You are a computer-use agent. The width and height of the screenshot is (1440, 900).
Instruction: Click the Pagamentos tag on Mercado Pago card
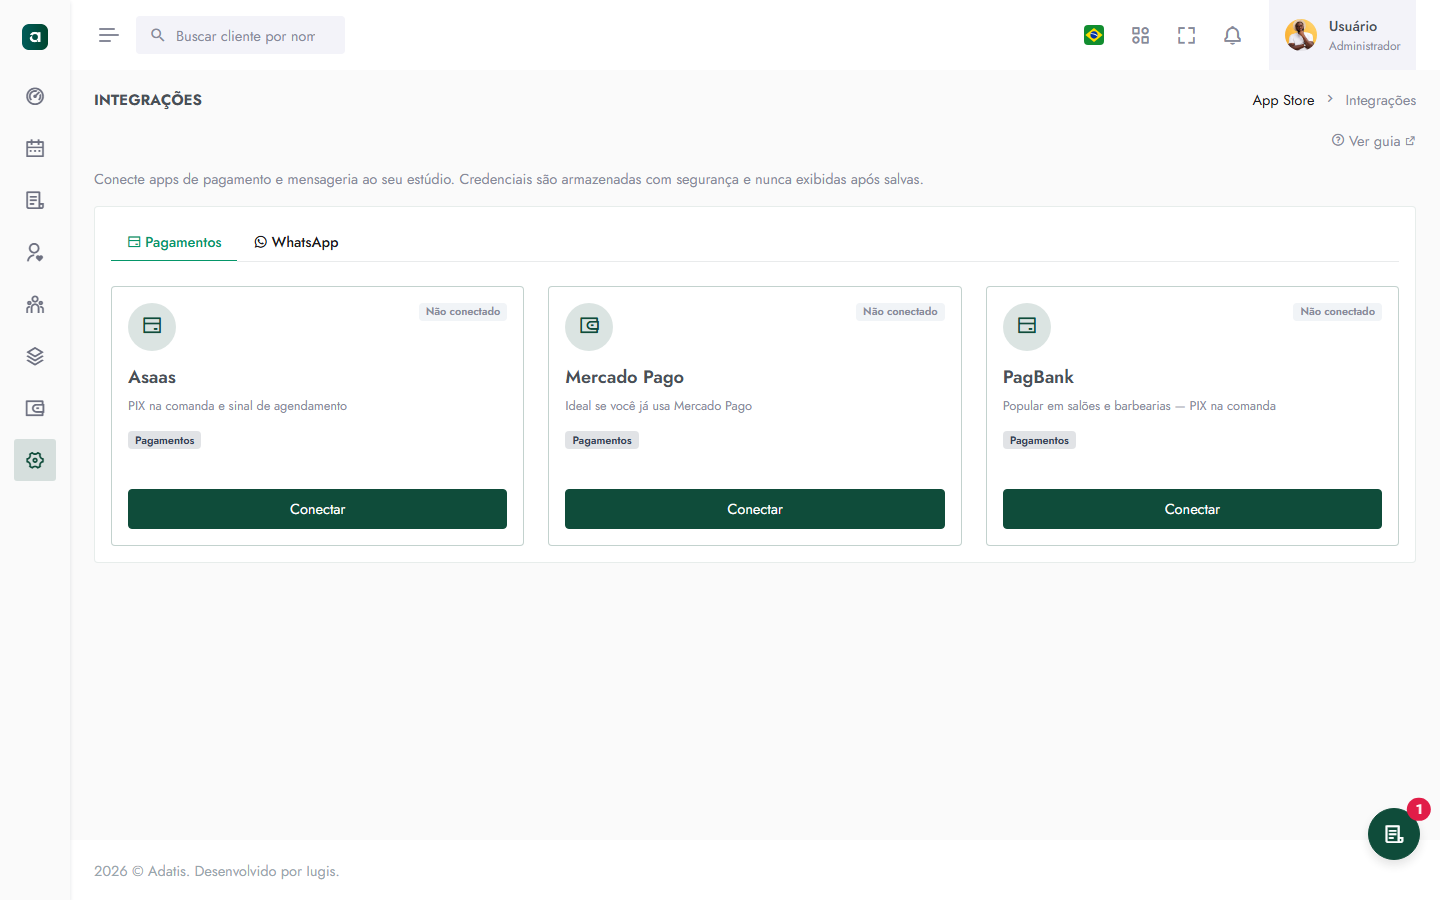[x=602, y=440]
